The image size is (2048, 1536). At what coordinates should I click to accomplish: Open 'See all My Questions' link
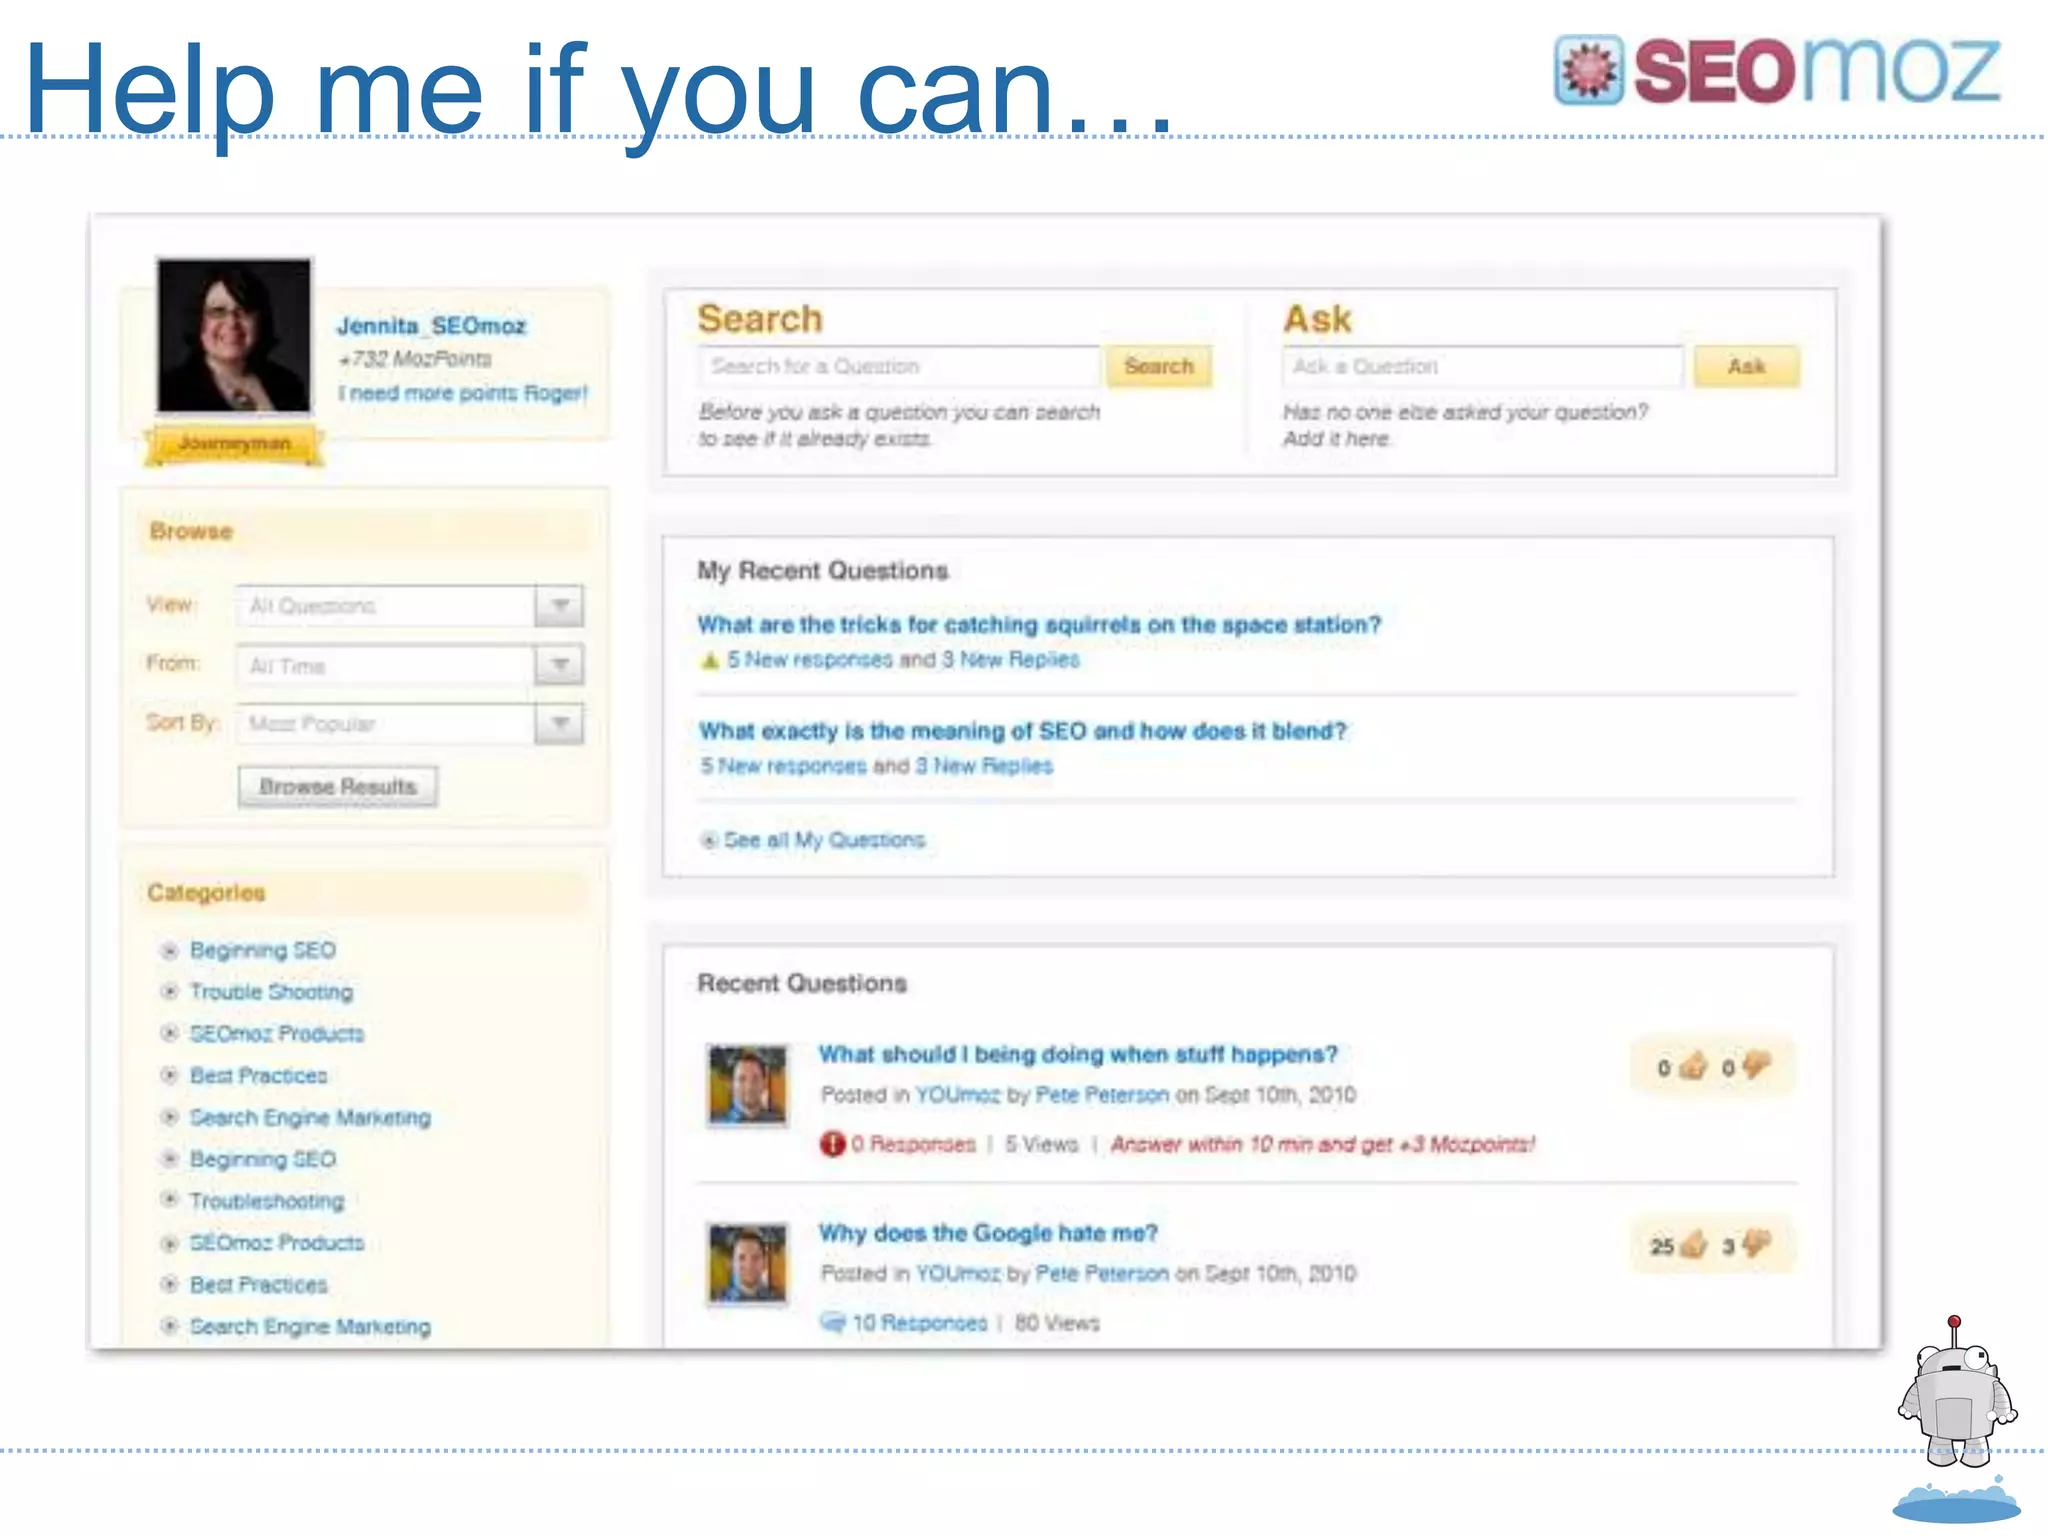pos(823,840)
